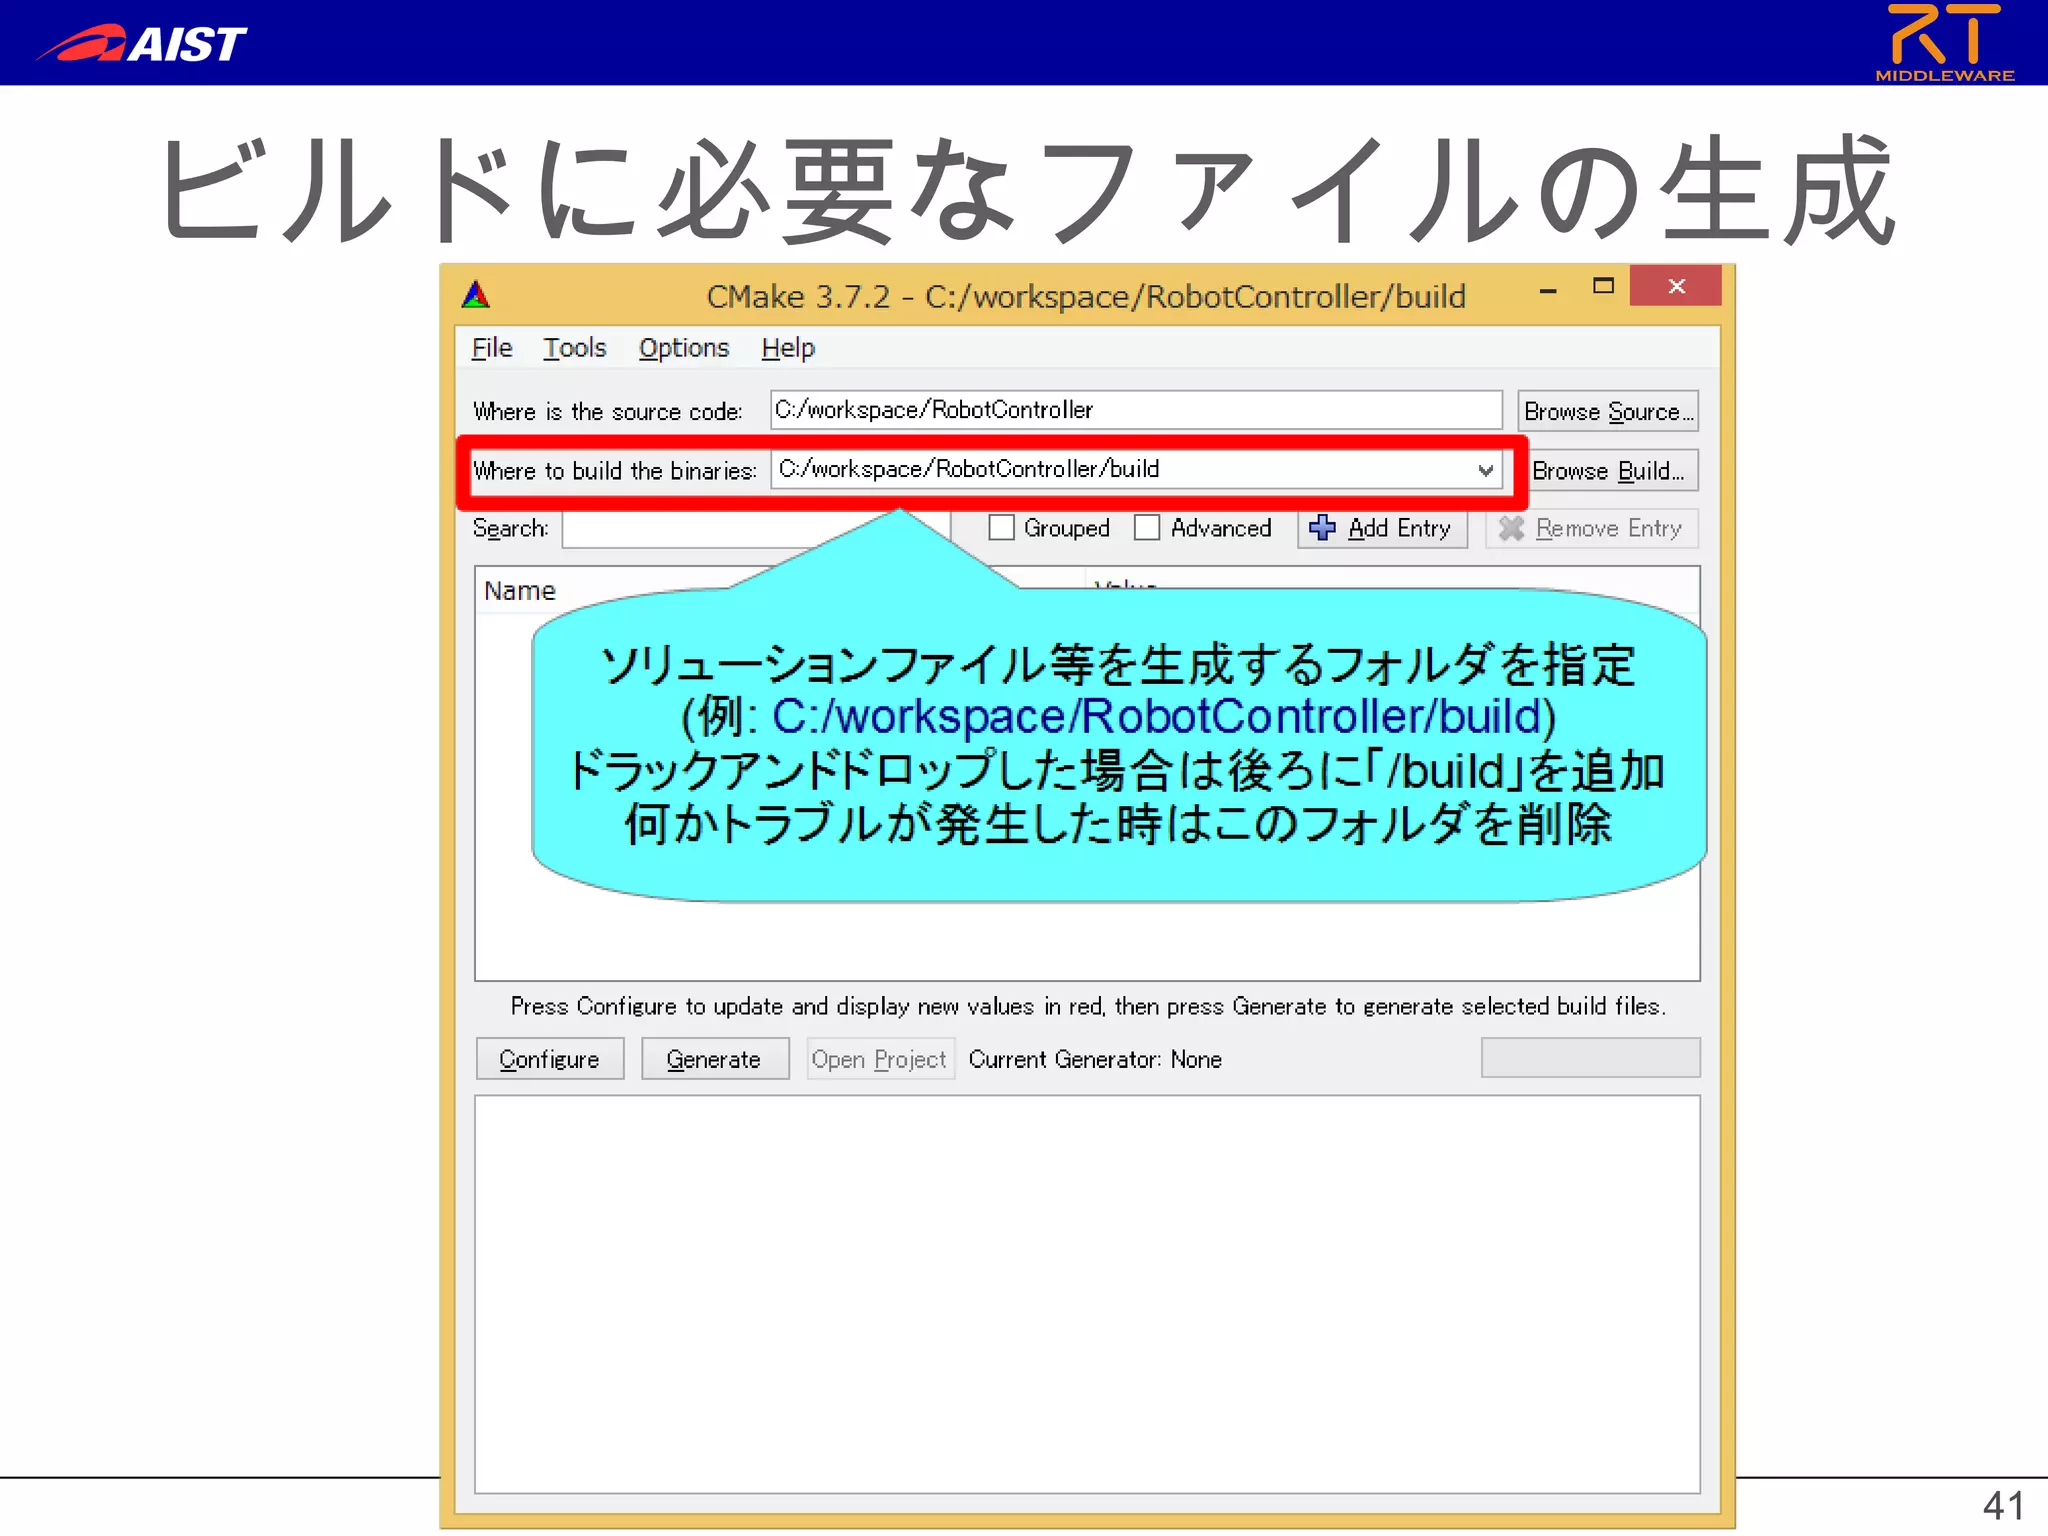Click the Name column header
2048x1536 pixels.
(x=519, y=591)
